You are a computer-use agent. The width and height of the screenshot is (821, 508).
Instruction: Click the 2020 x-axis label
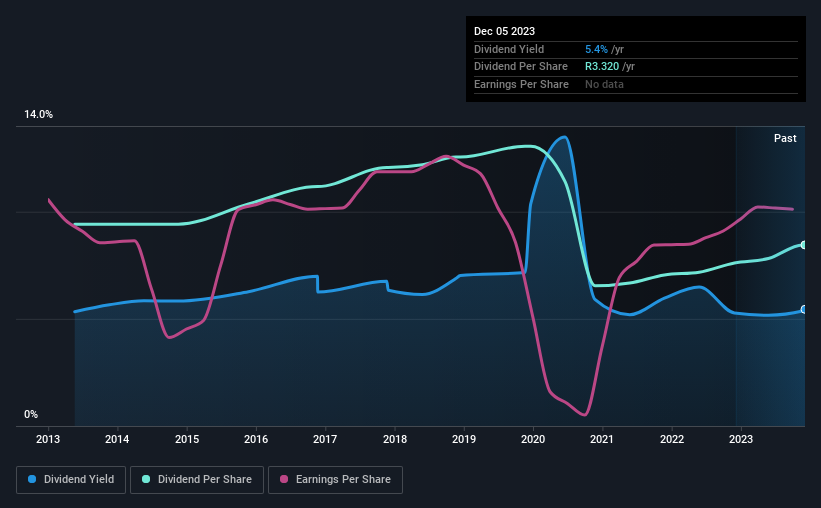click(533, 439)
